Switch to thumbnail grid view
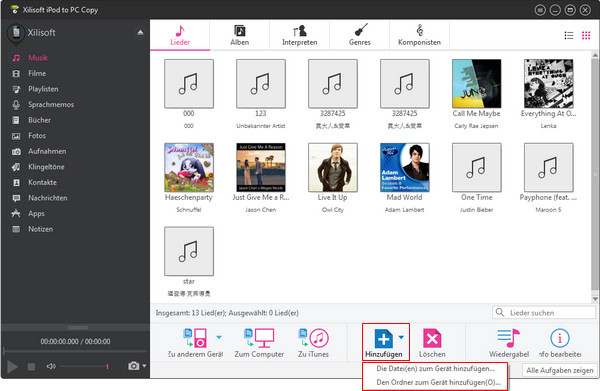Viewport: 600px width, 391px height. click(x=586, y=36)
